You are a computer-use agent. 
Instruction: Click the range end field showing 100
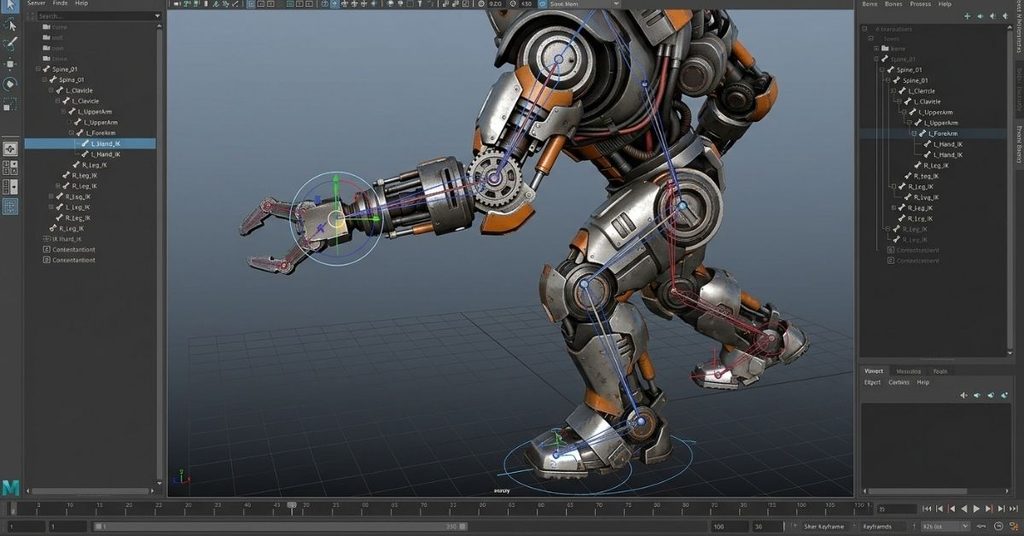click(729, 526)
